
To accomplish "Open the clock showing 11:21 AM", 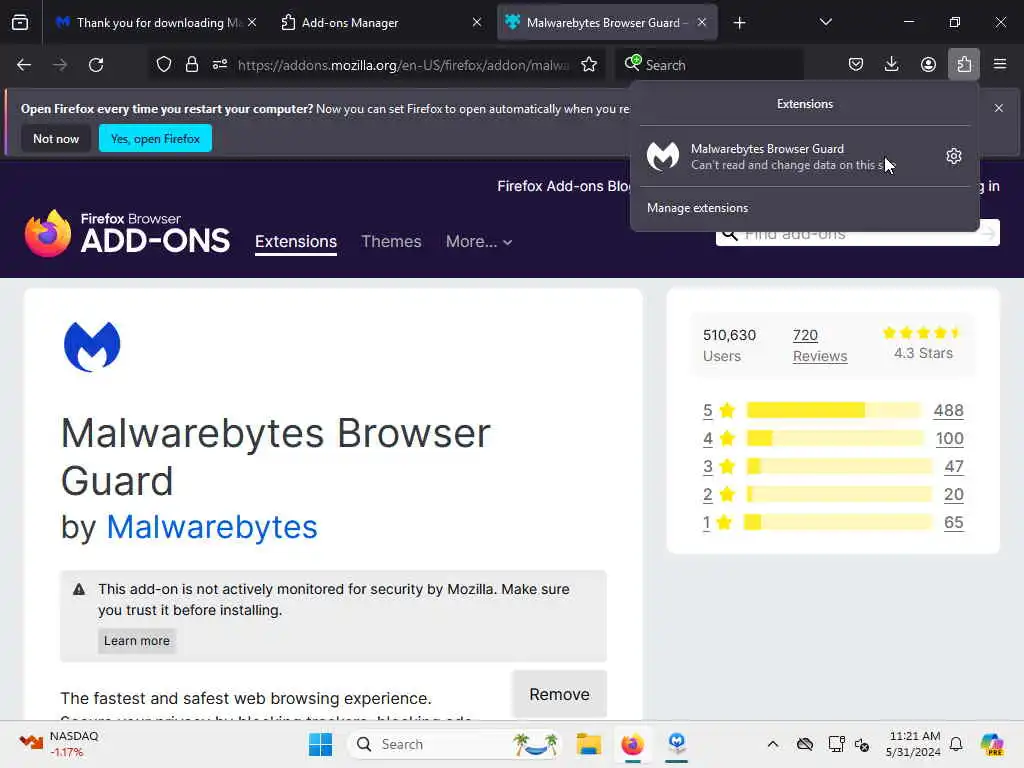I will click(913, 744).
